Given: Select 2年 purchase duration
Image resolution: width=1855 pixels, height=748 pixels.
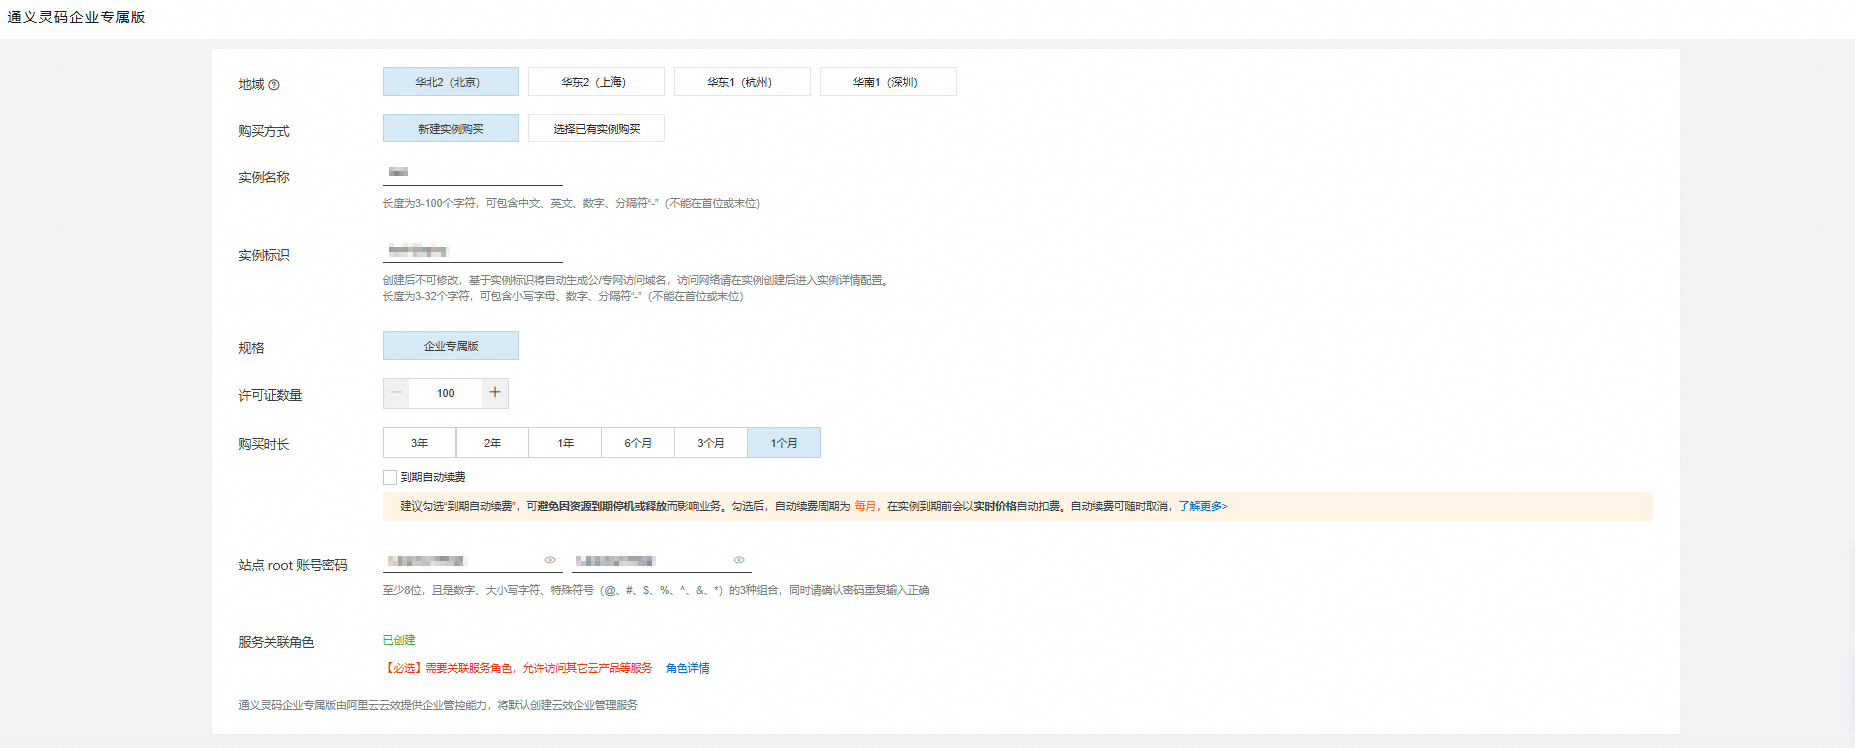Looking at the screenshot, I should tap(492, 443).
